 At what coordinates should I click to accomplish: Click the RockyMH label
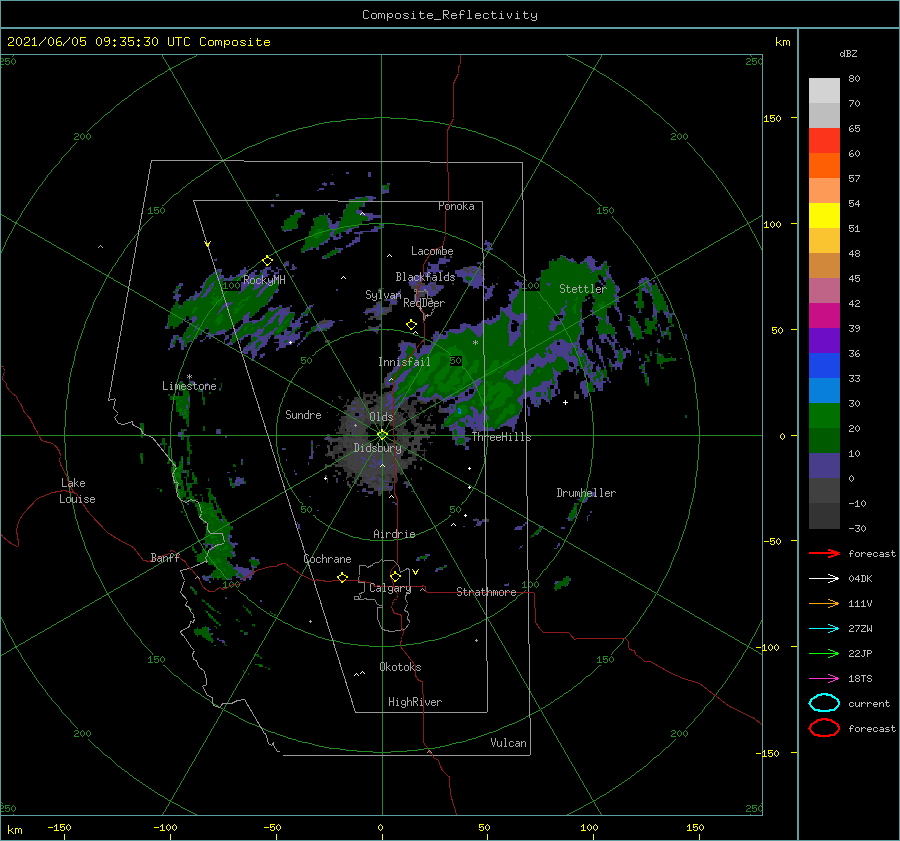click(x=264, y=280)
